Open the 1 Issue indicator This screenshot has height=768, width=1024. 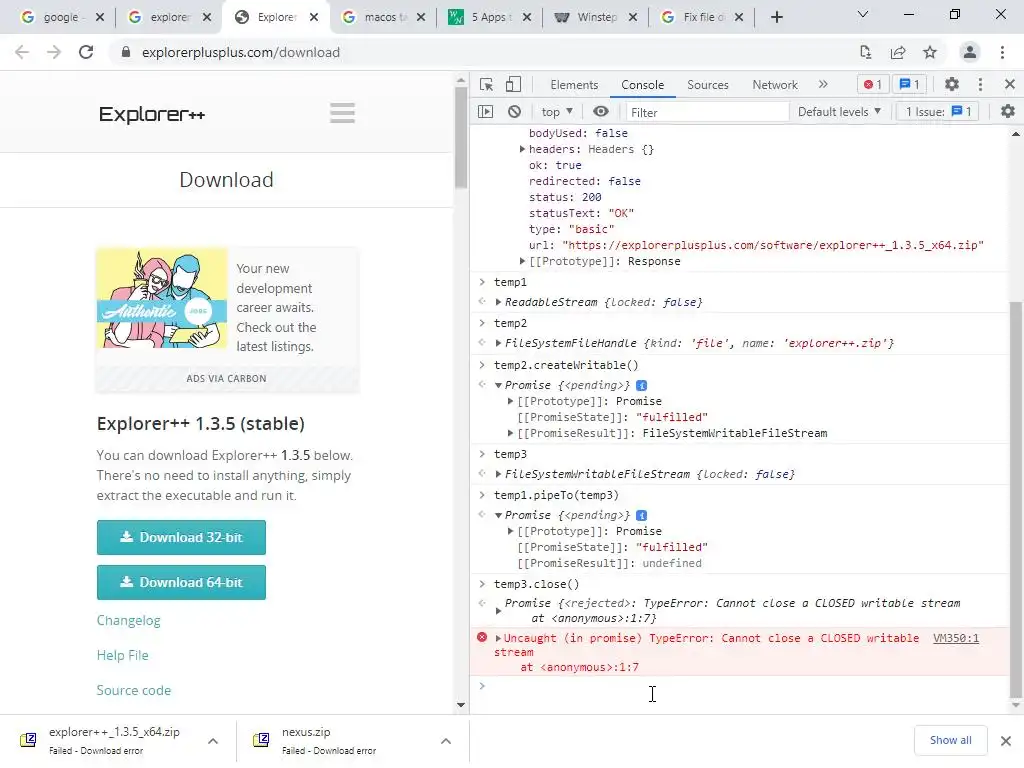(938, 112)
